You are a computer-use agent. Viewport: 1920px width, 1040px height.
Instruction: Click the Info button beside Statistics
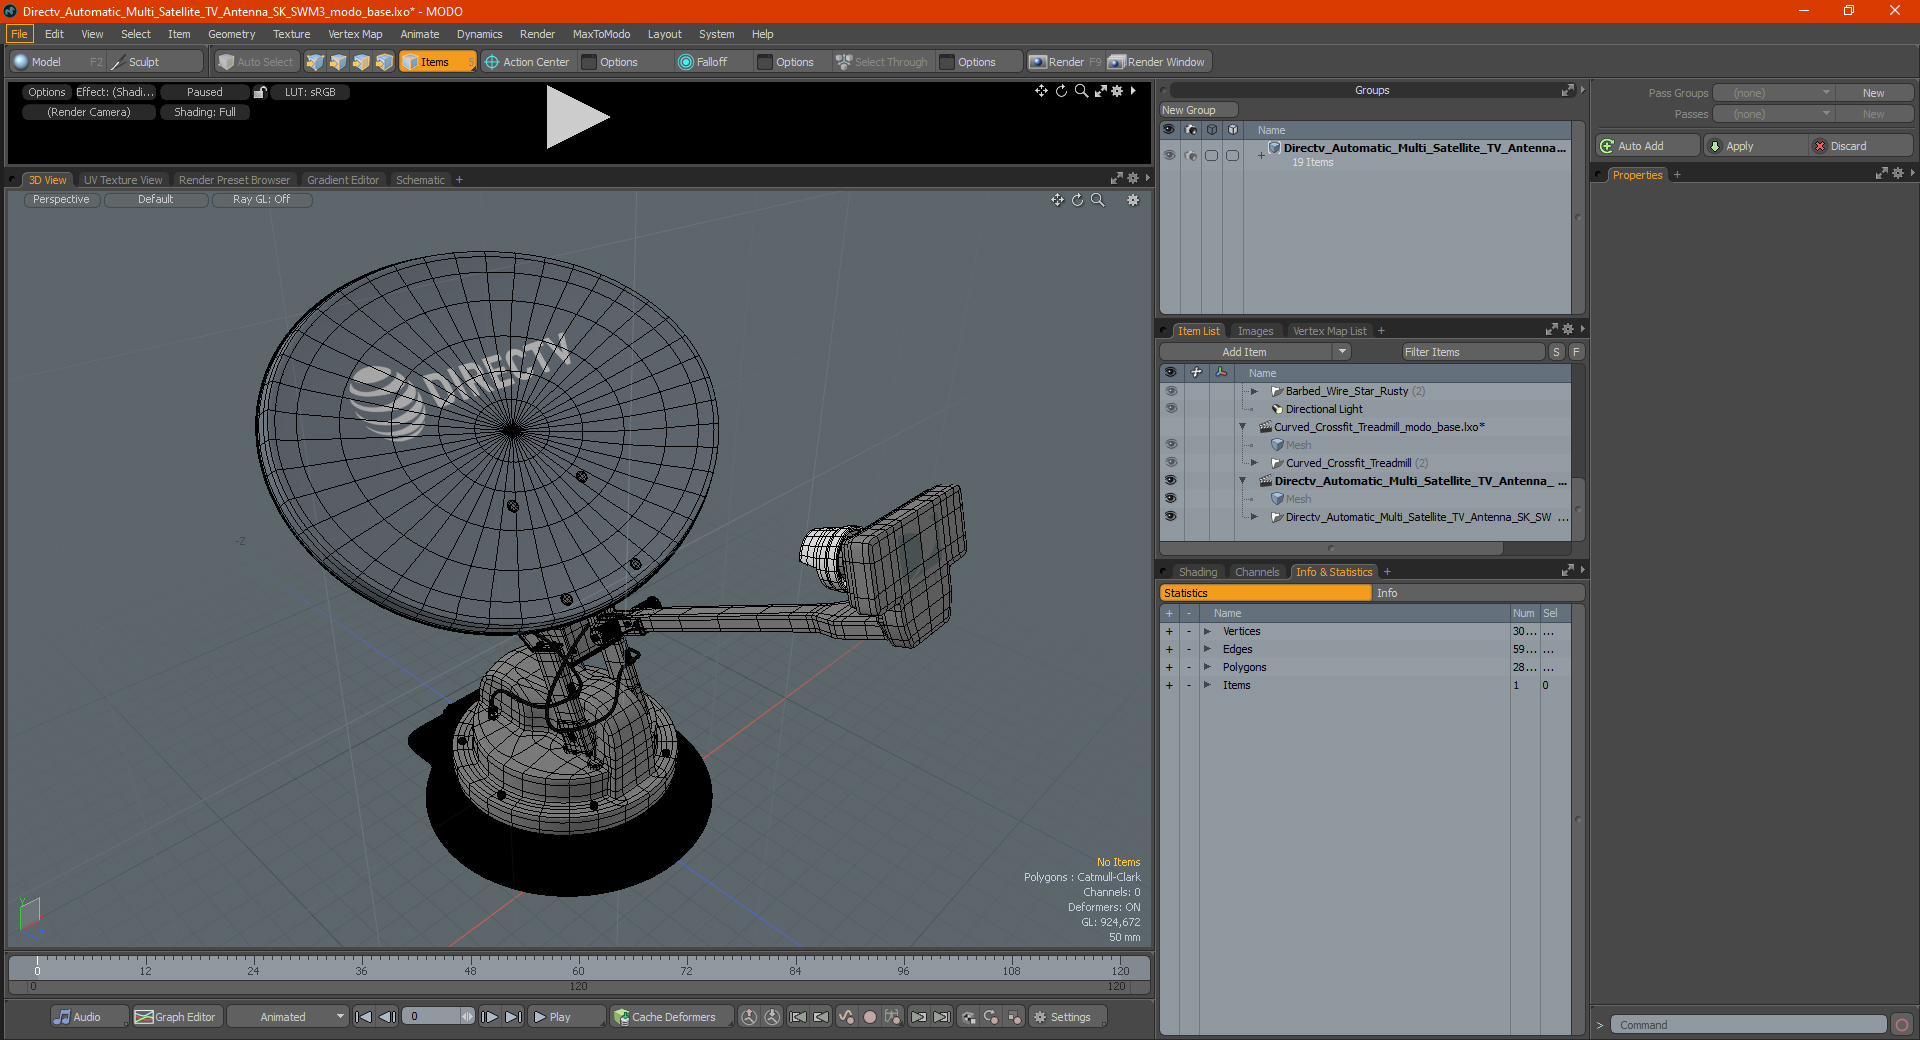1478,593
